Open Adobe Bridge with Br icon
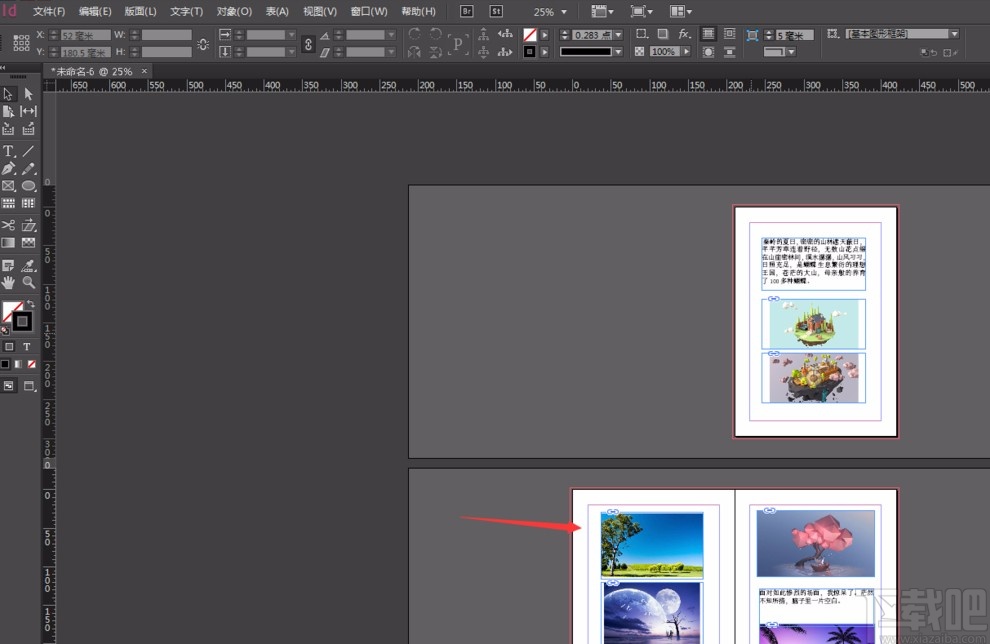The image size is (990, 644). click(x=467, y=11)
